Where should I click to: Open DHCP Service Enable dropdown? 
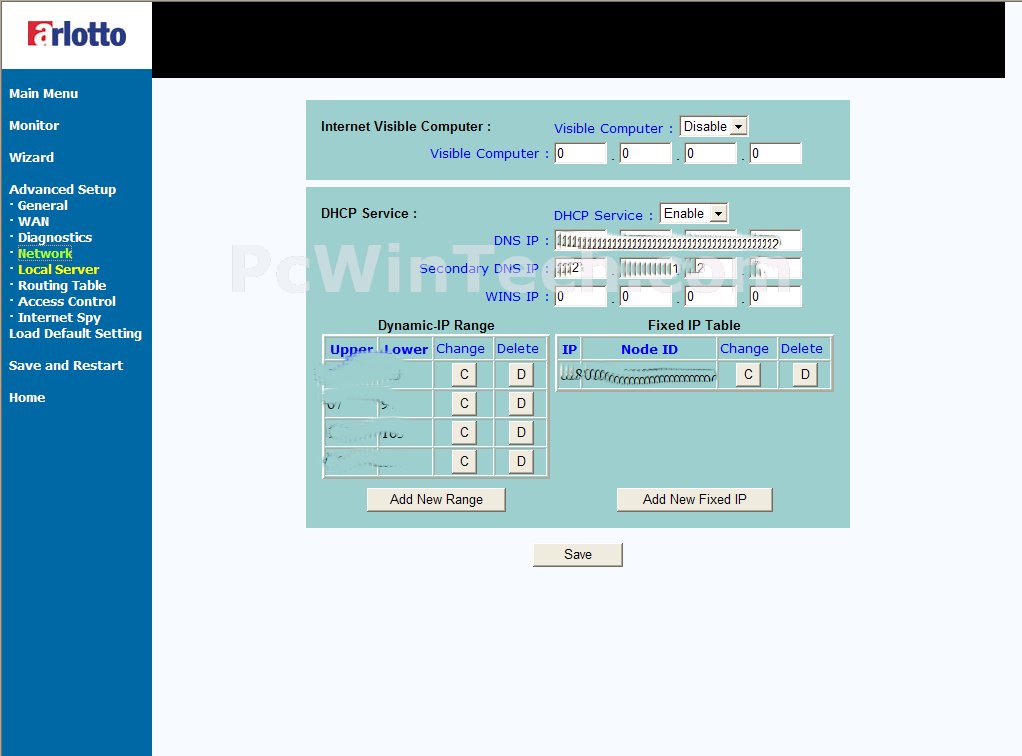click(694, 213)
